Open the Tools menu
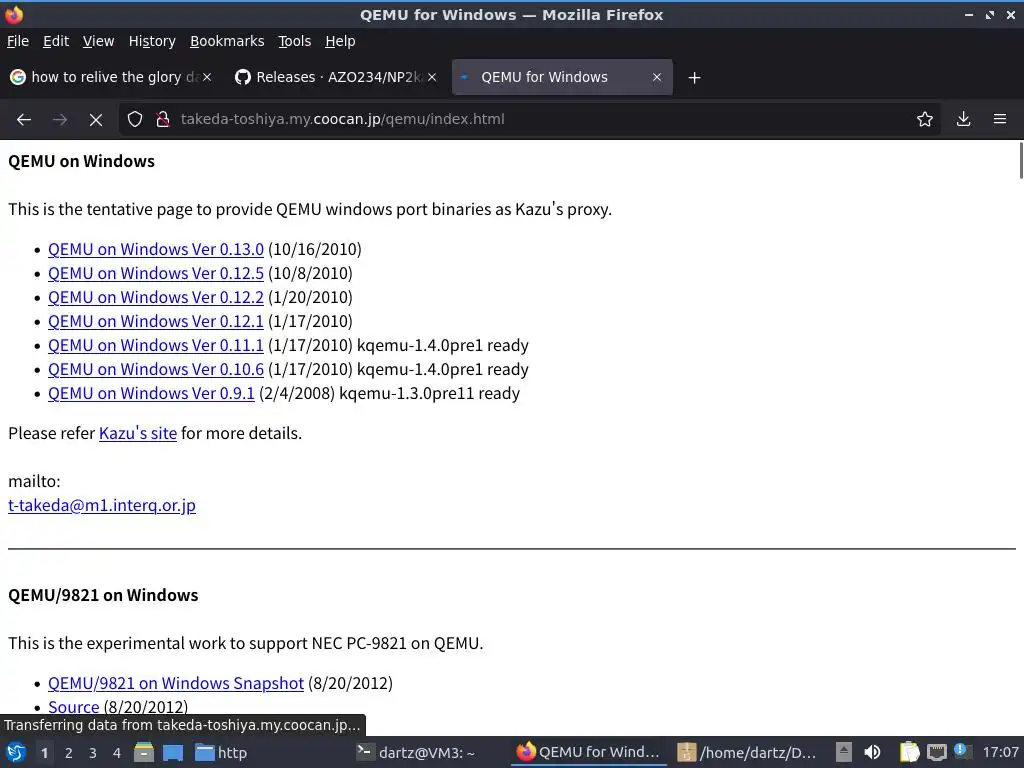The image size is (1024, 768). click(x=295, y=41)
